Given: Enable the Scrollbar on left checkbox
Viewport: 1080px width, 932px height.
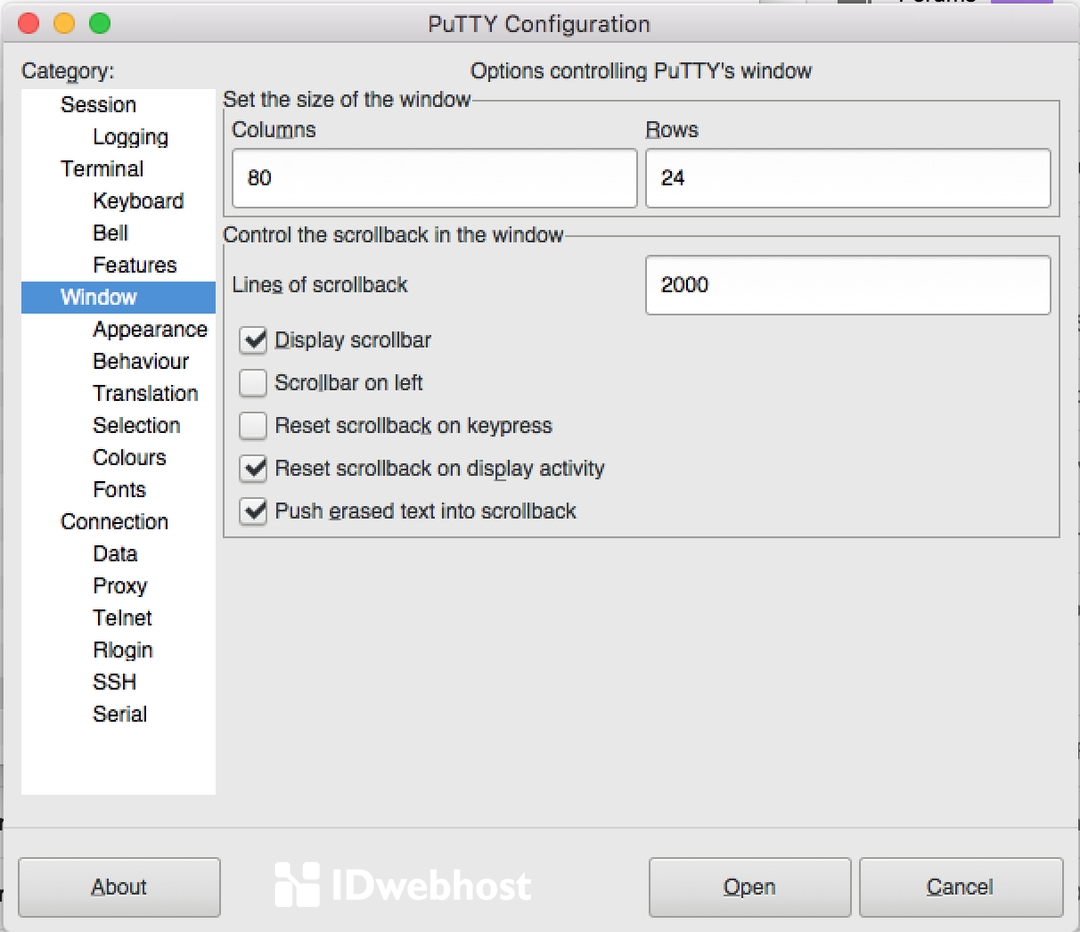Looking at the screenshot, I should (254, 383).
